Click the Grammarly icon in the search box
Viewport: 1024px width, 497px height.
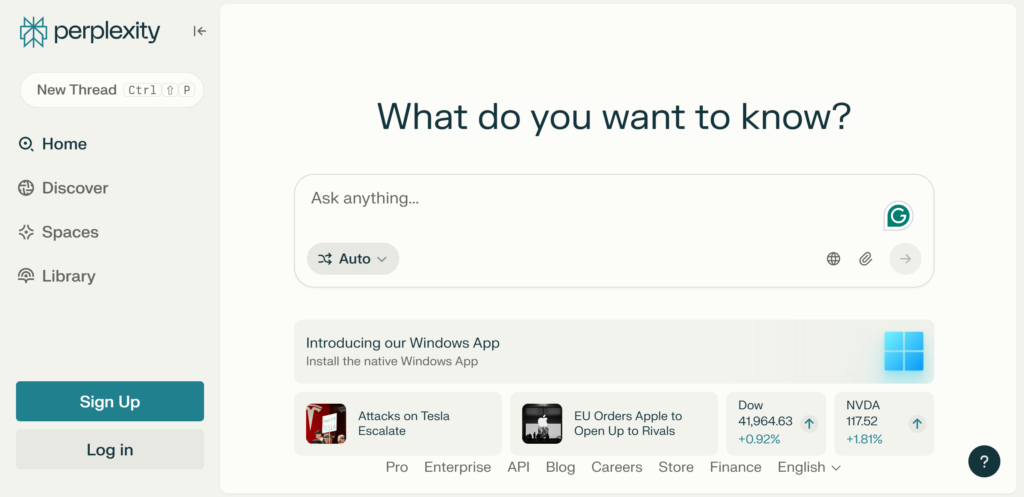898,215
